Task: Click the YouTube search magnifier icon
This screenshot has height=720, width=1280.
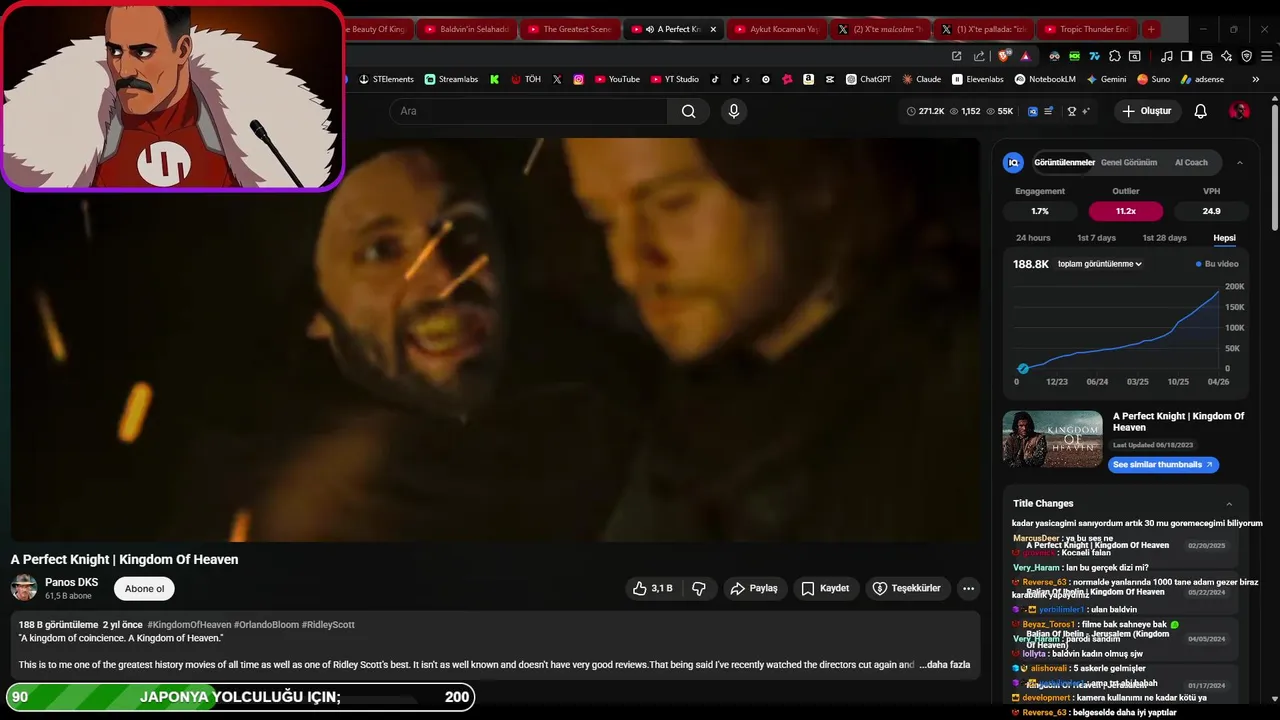Action: tap(688, 111)
